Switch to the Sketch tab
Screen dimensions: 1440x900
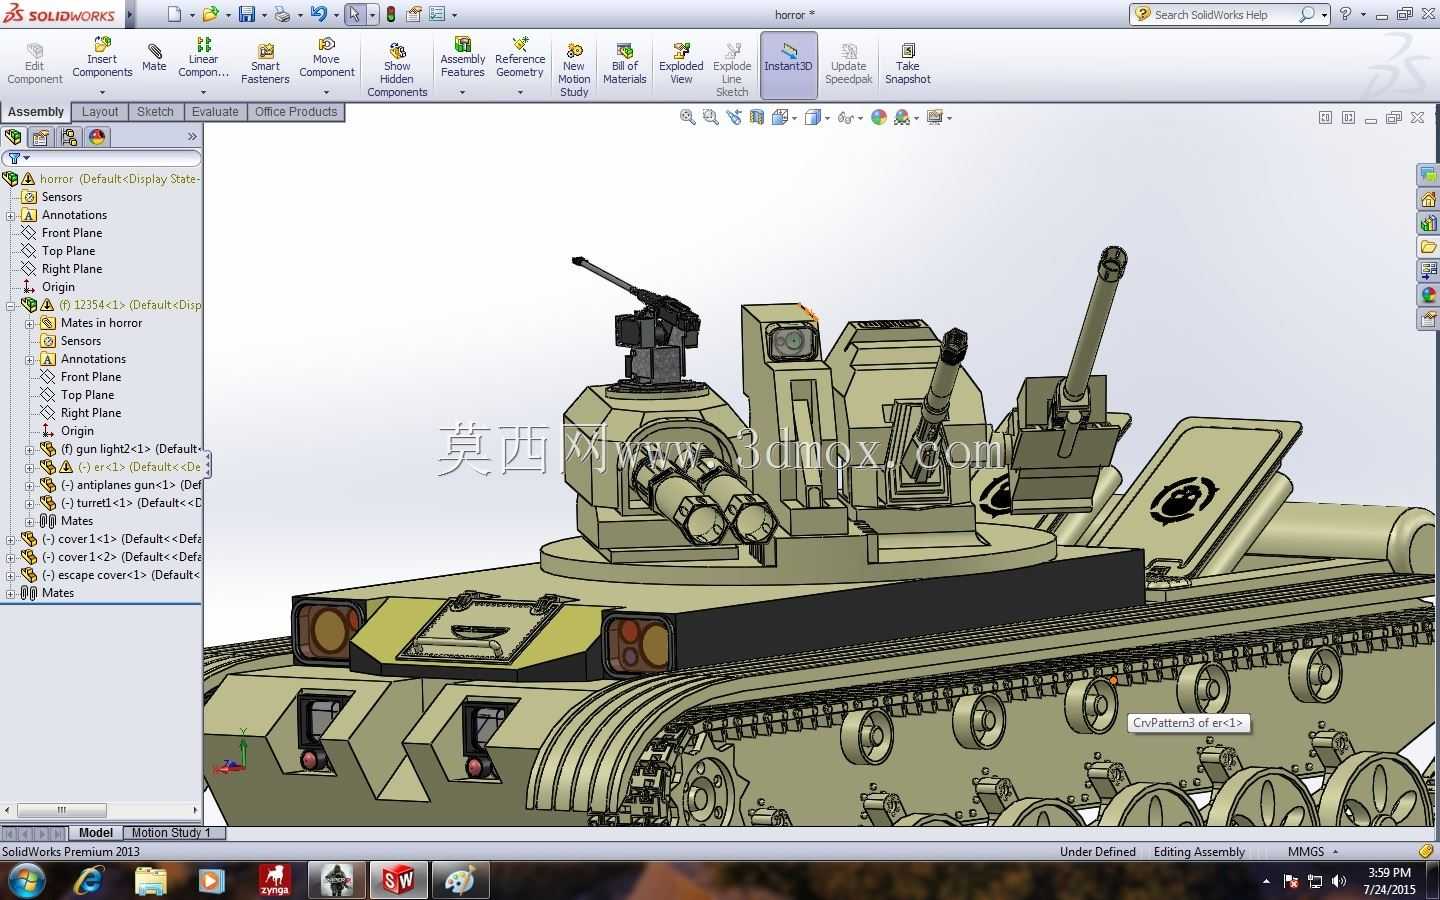pyautogui.click(x=155, y=112)
